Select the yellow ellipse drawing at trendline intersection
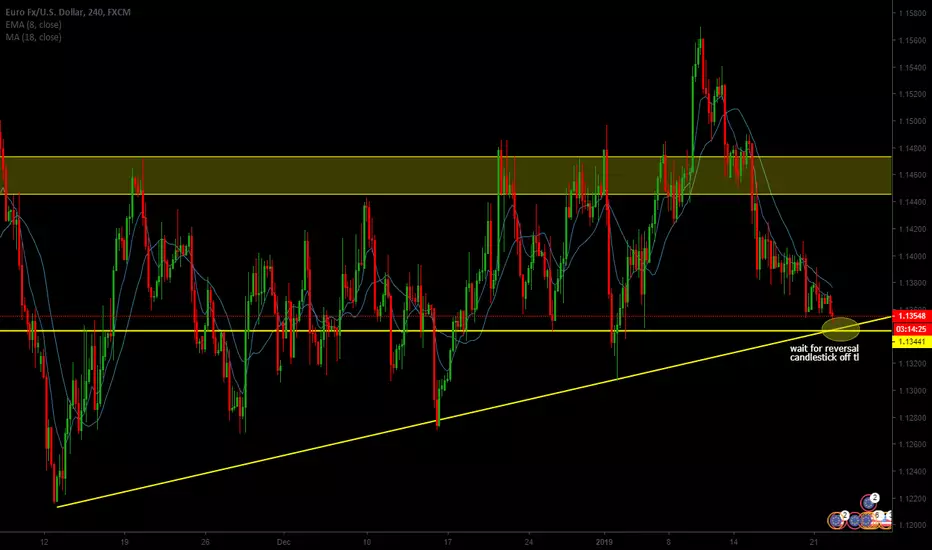Viewport: 932px width, 550px height. click(x=840, y=328)
